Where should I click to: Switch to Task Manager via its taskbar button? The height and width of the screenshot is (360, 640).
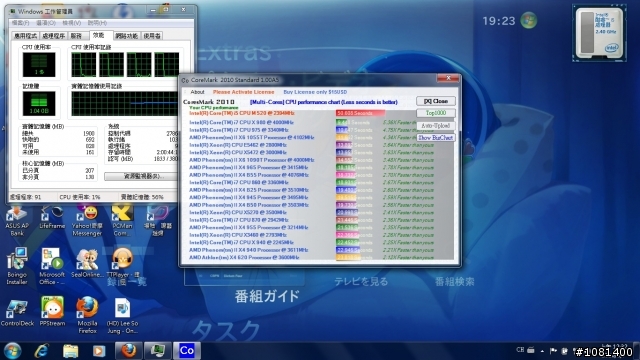[157, 351]
